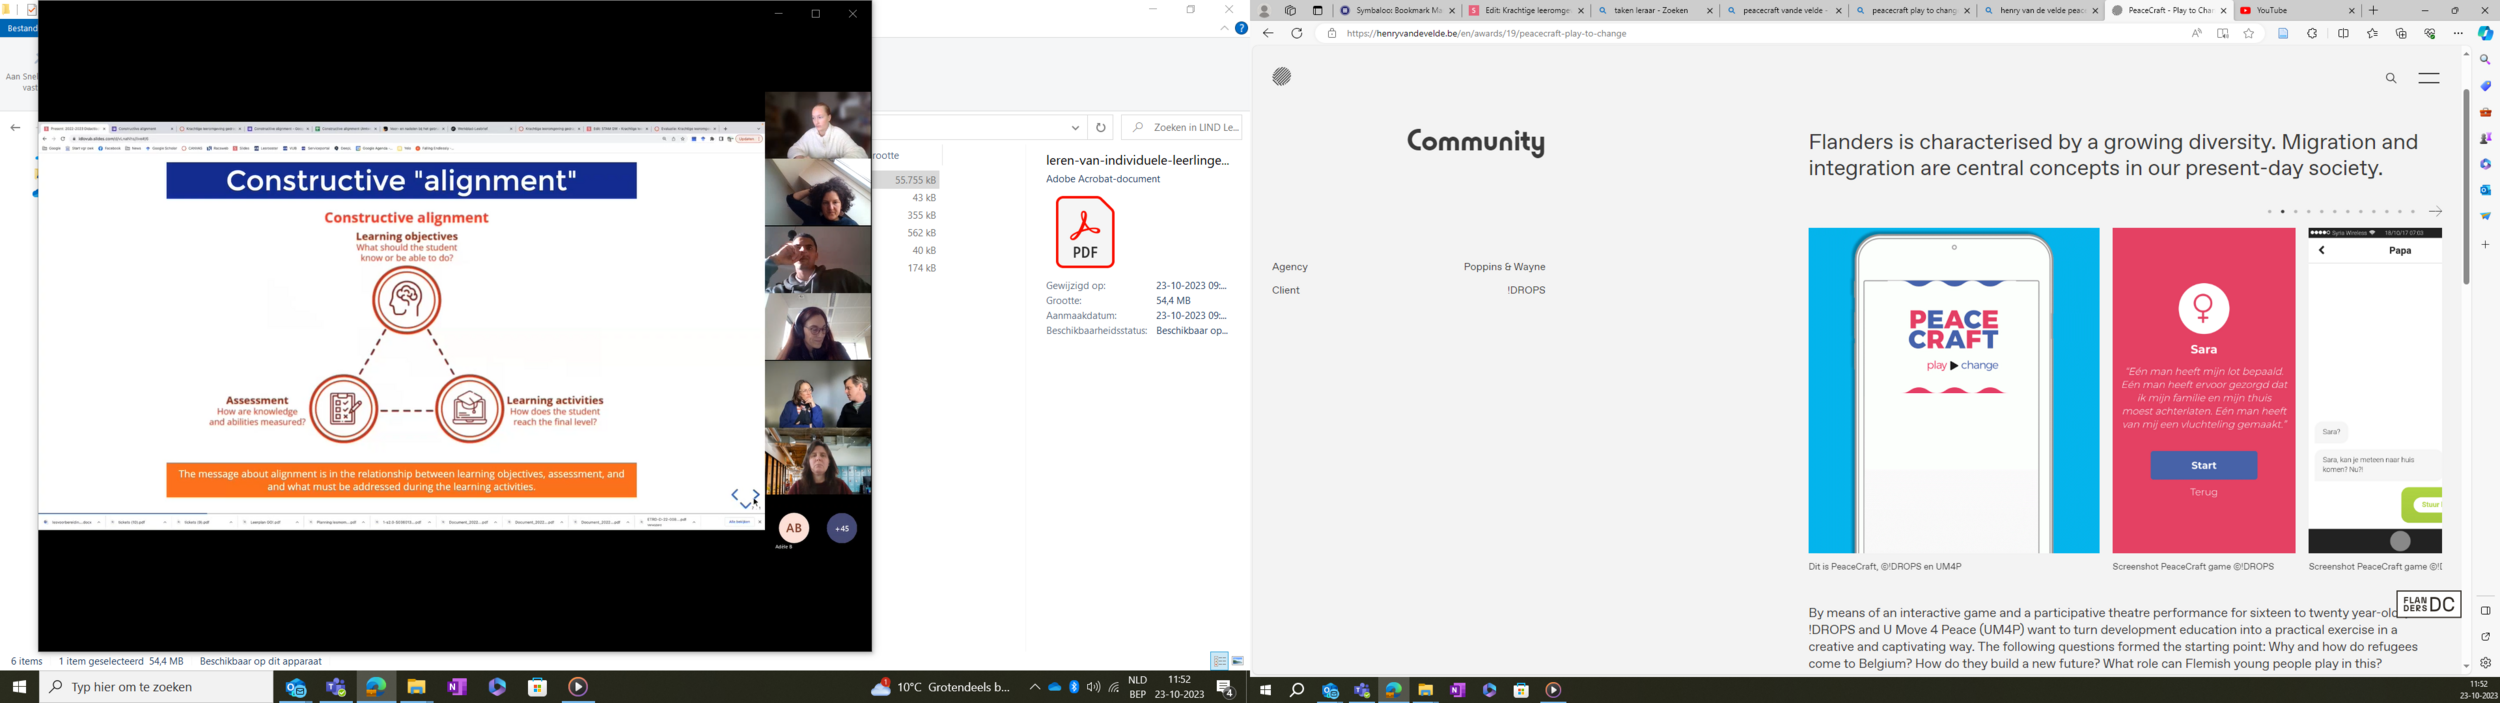The height and width of the screenshot is (703, 2500).
Task: Open the Edge tab actions menu icon
Action: tap(1317, 11)
